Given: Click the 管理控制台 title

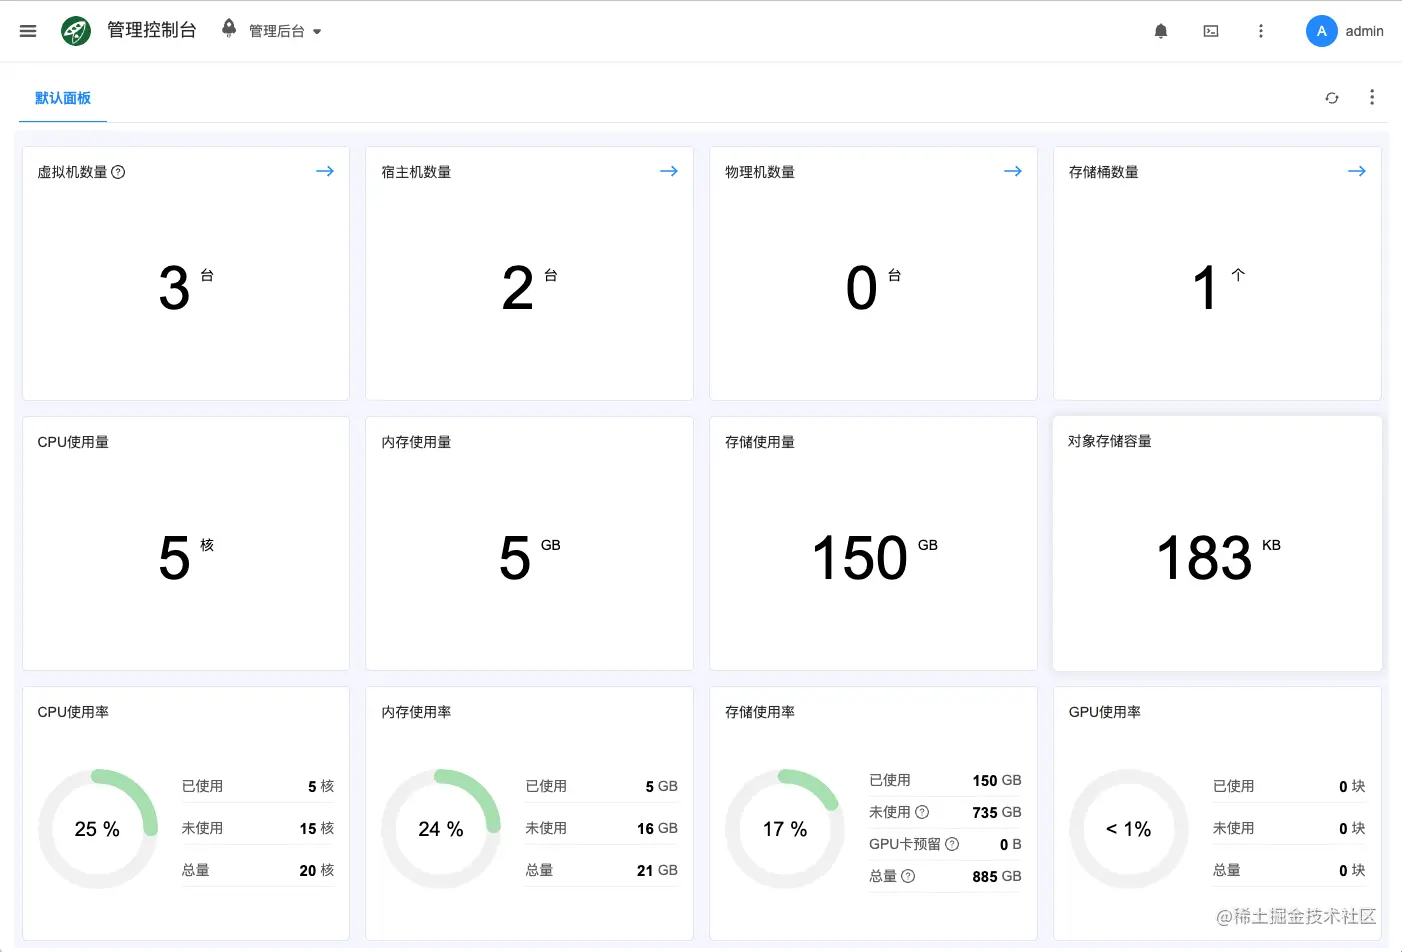Looking at the screenshot, I should coord(152,30).
